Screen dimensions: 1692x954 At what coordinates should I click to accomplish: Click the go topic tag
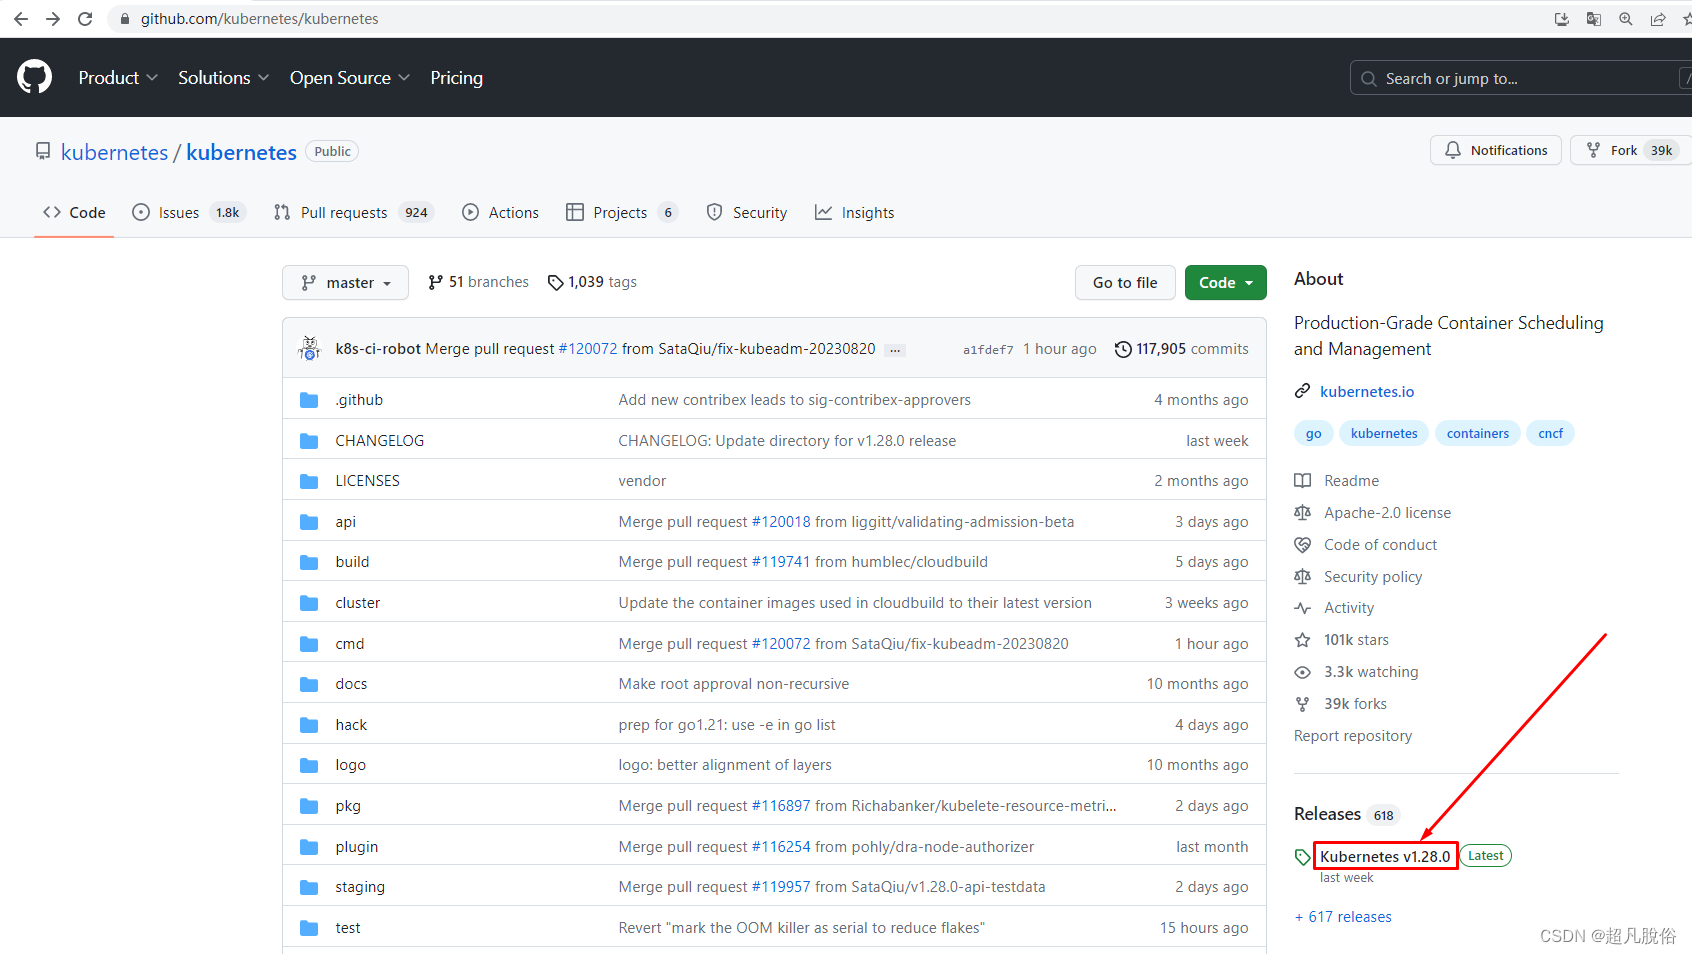click(x=1313, y=433)
